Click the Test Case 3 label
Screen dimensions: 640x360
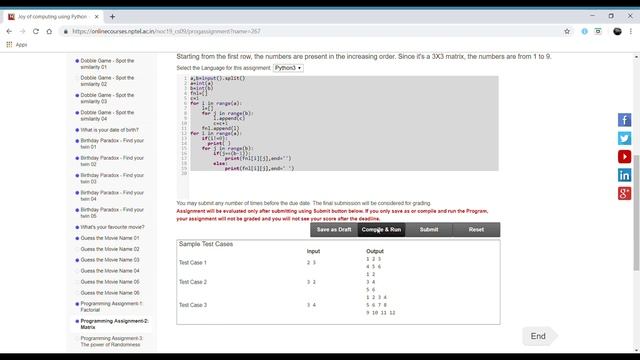point(193,305)
